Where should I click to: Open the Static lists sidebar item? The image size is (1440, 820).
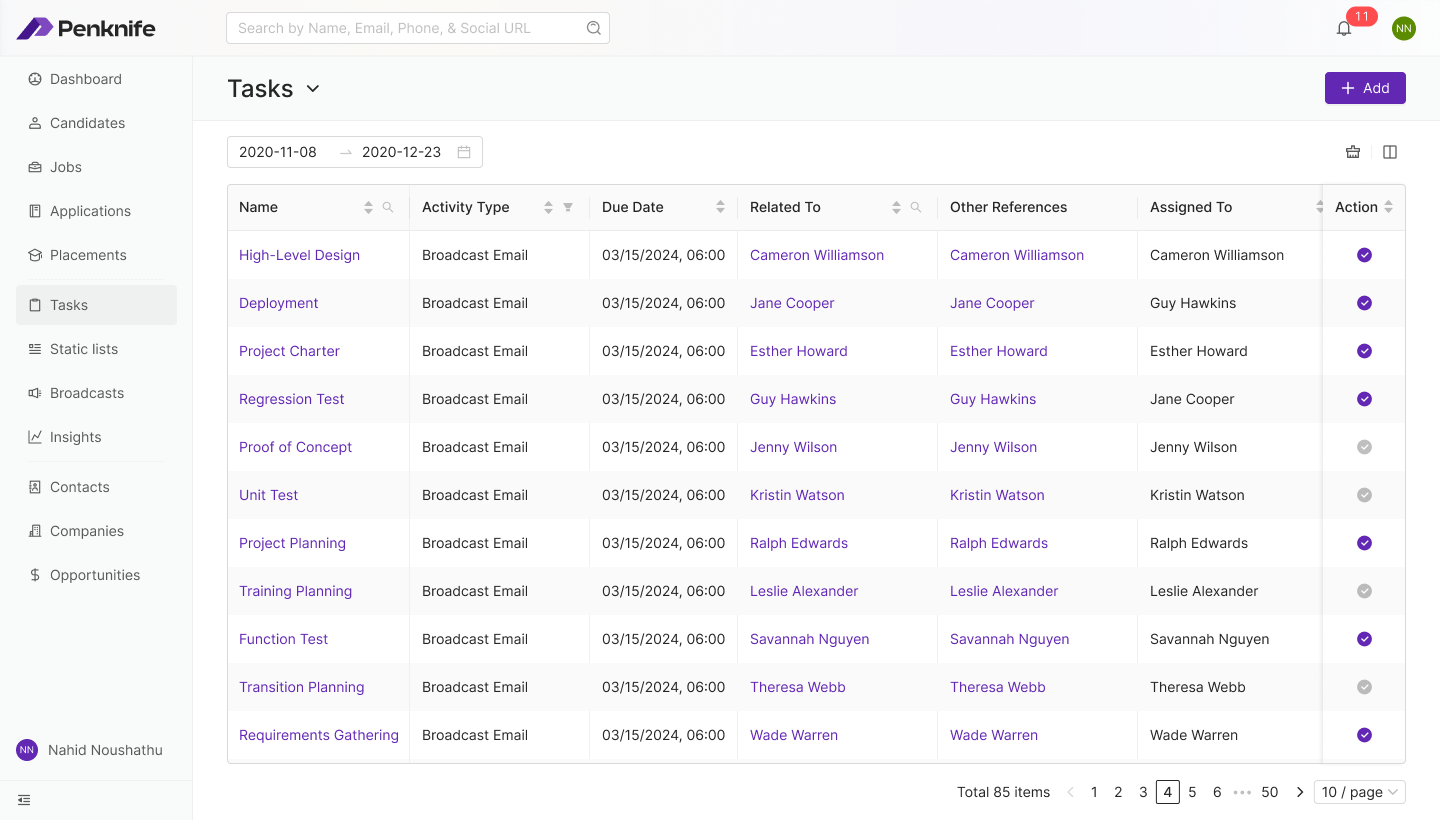[x=96, y=349]
